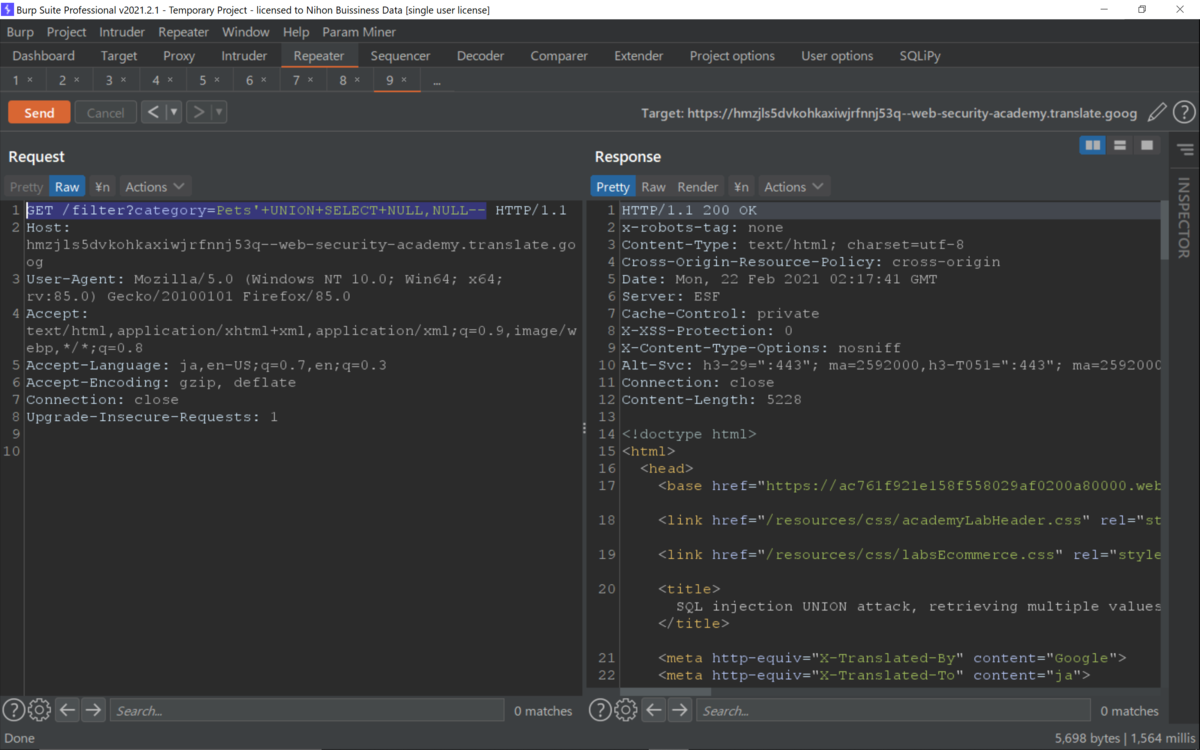Viewport: 1200px width, 750px height.
Task: Switch request view to Raw
Action: [67, 187]
